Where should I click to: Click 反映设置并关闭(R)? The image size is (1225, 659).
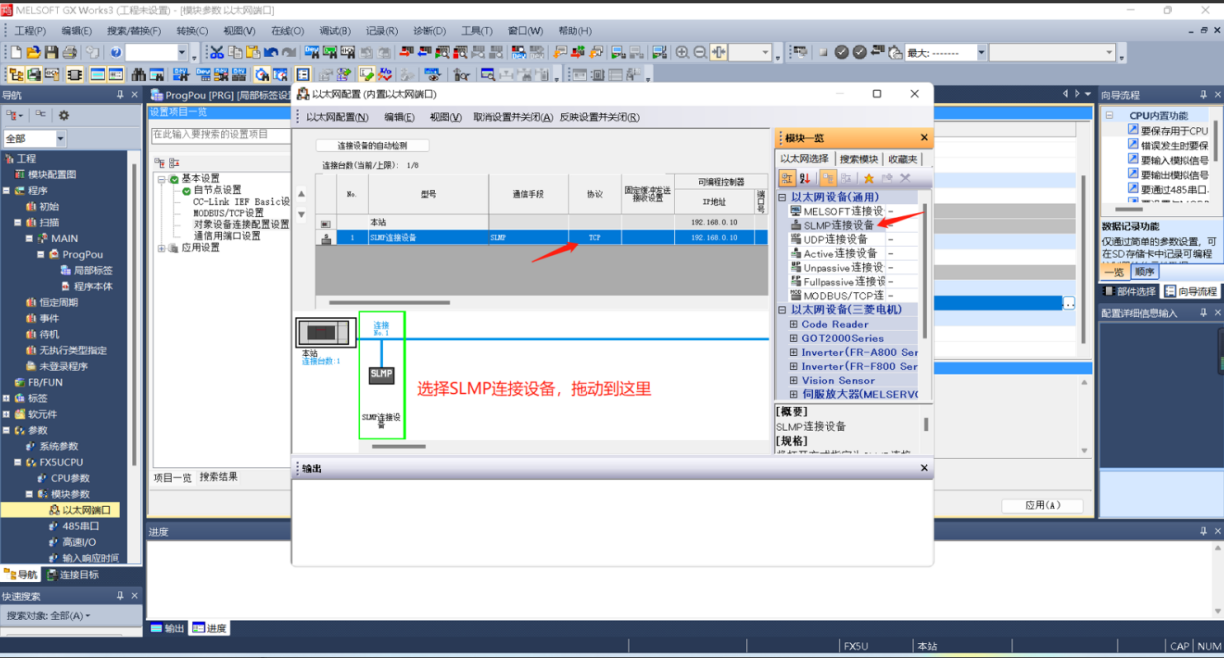(599, 117)
